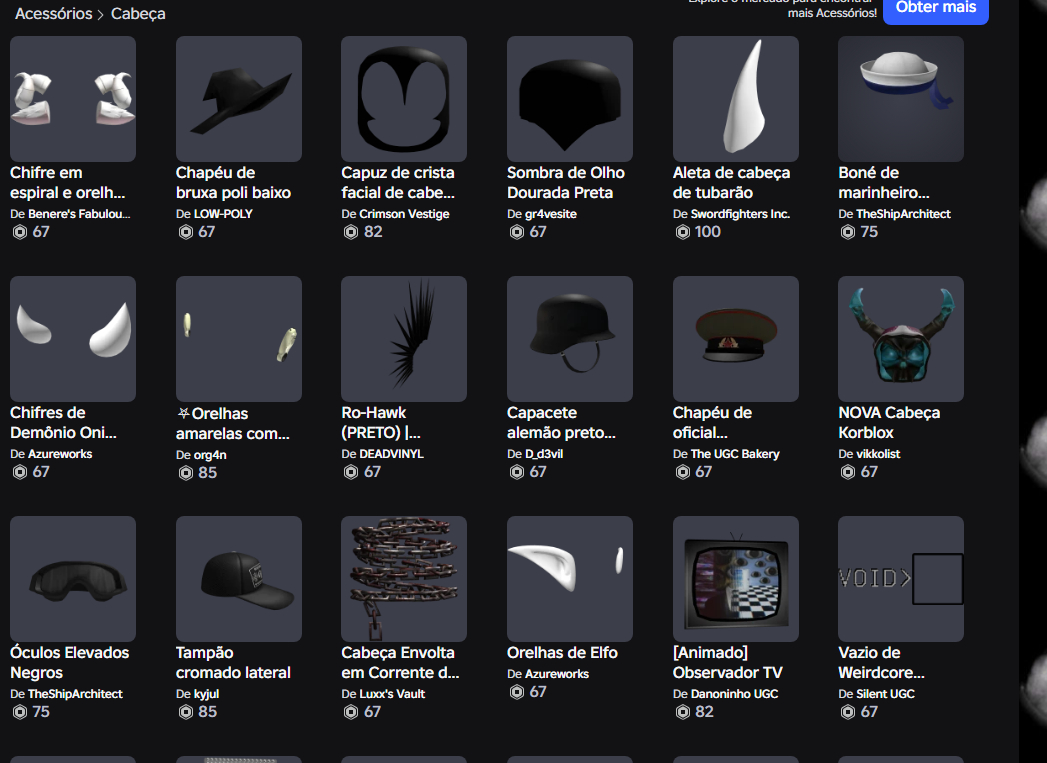Open the chain-wrapped head thumbnail
The image size is (1047, 763).
[404, 579]
